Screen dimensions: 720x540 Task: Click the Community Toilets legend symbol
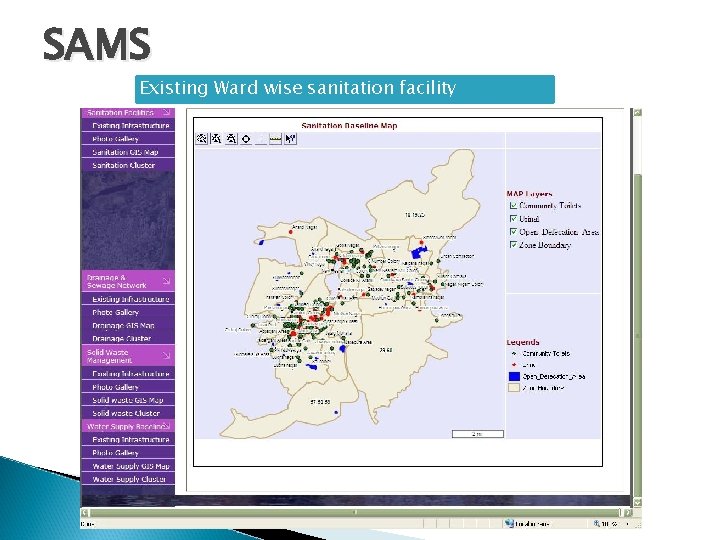514,354
